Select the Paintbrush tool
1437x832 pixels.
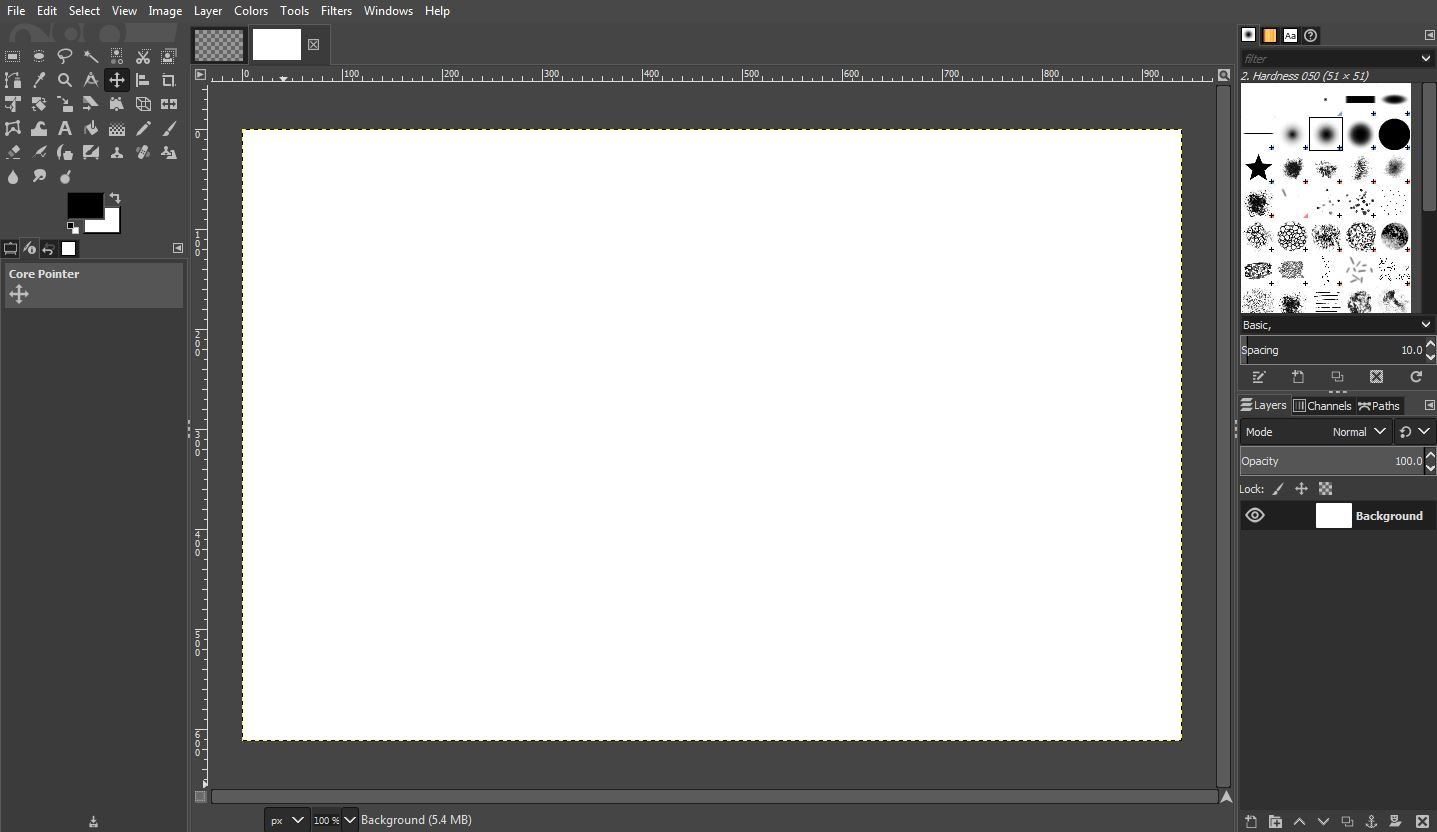(169, 128)
